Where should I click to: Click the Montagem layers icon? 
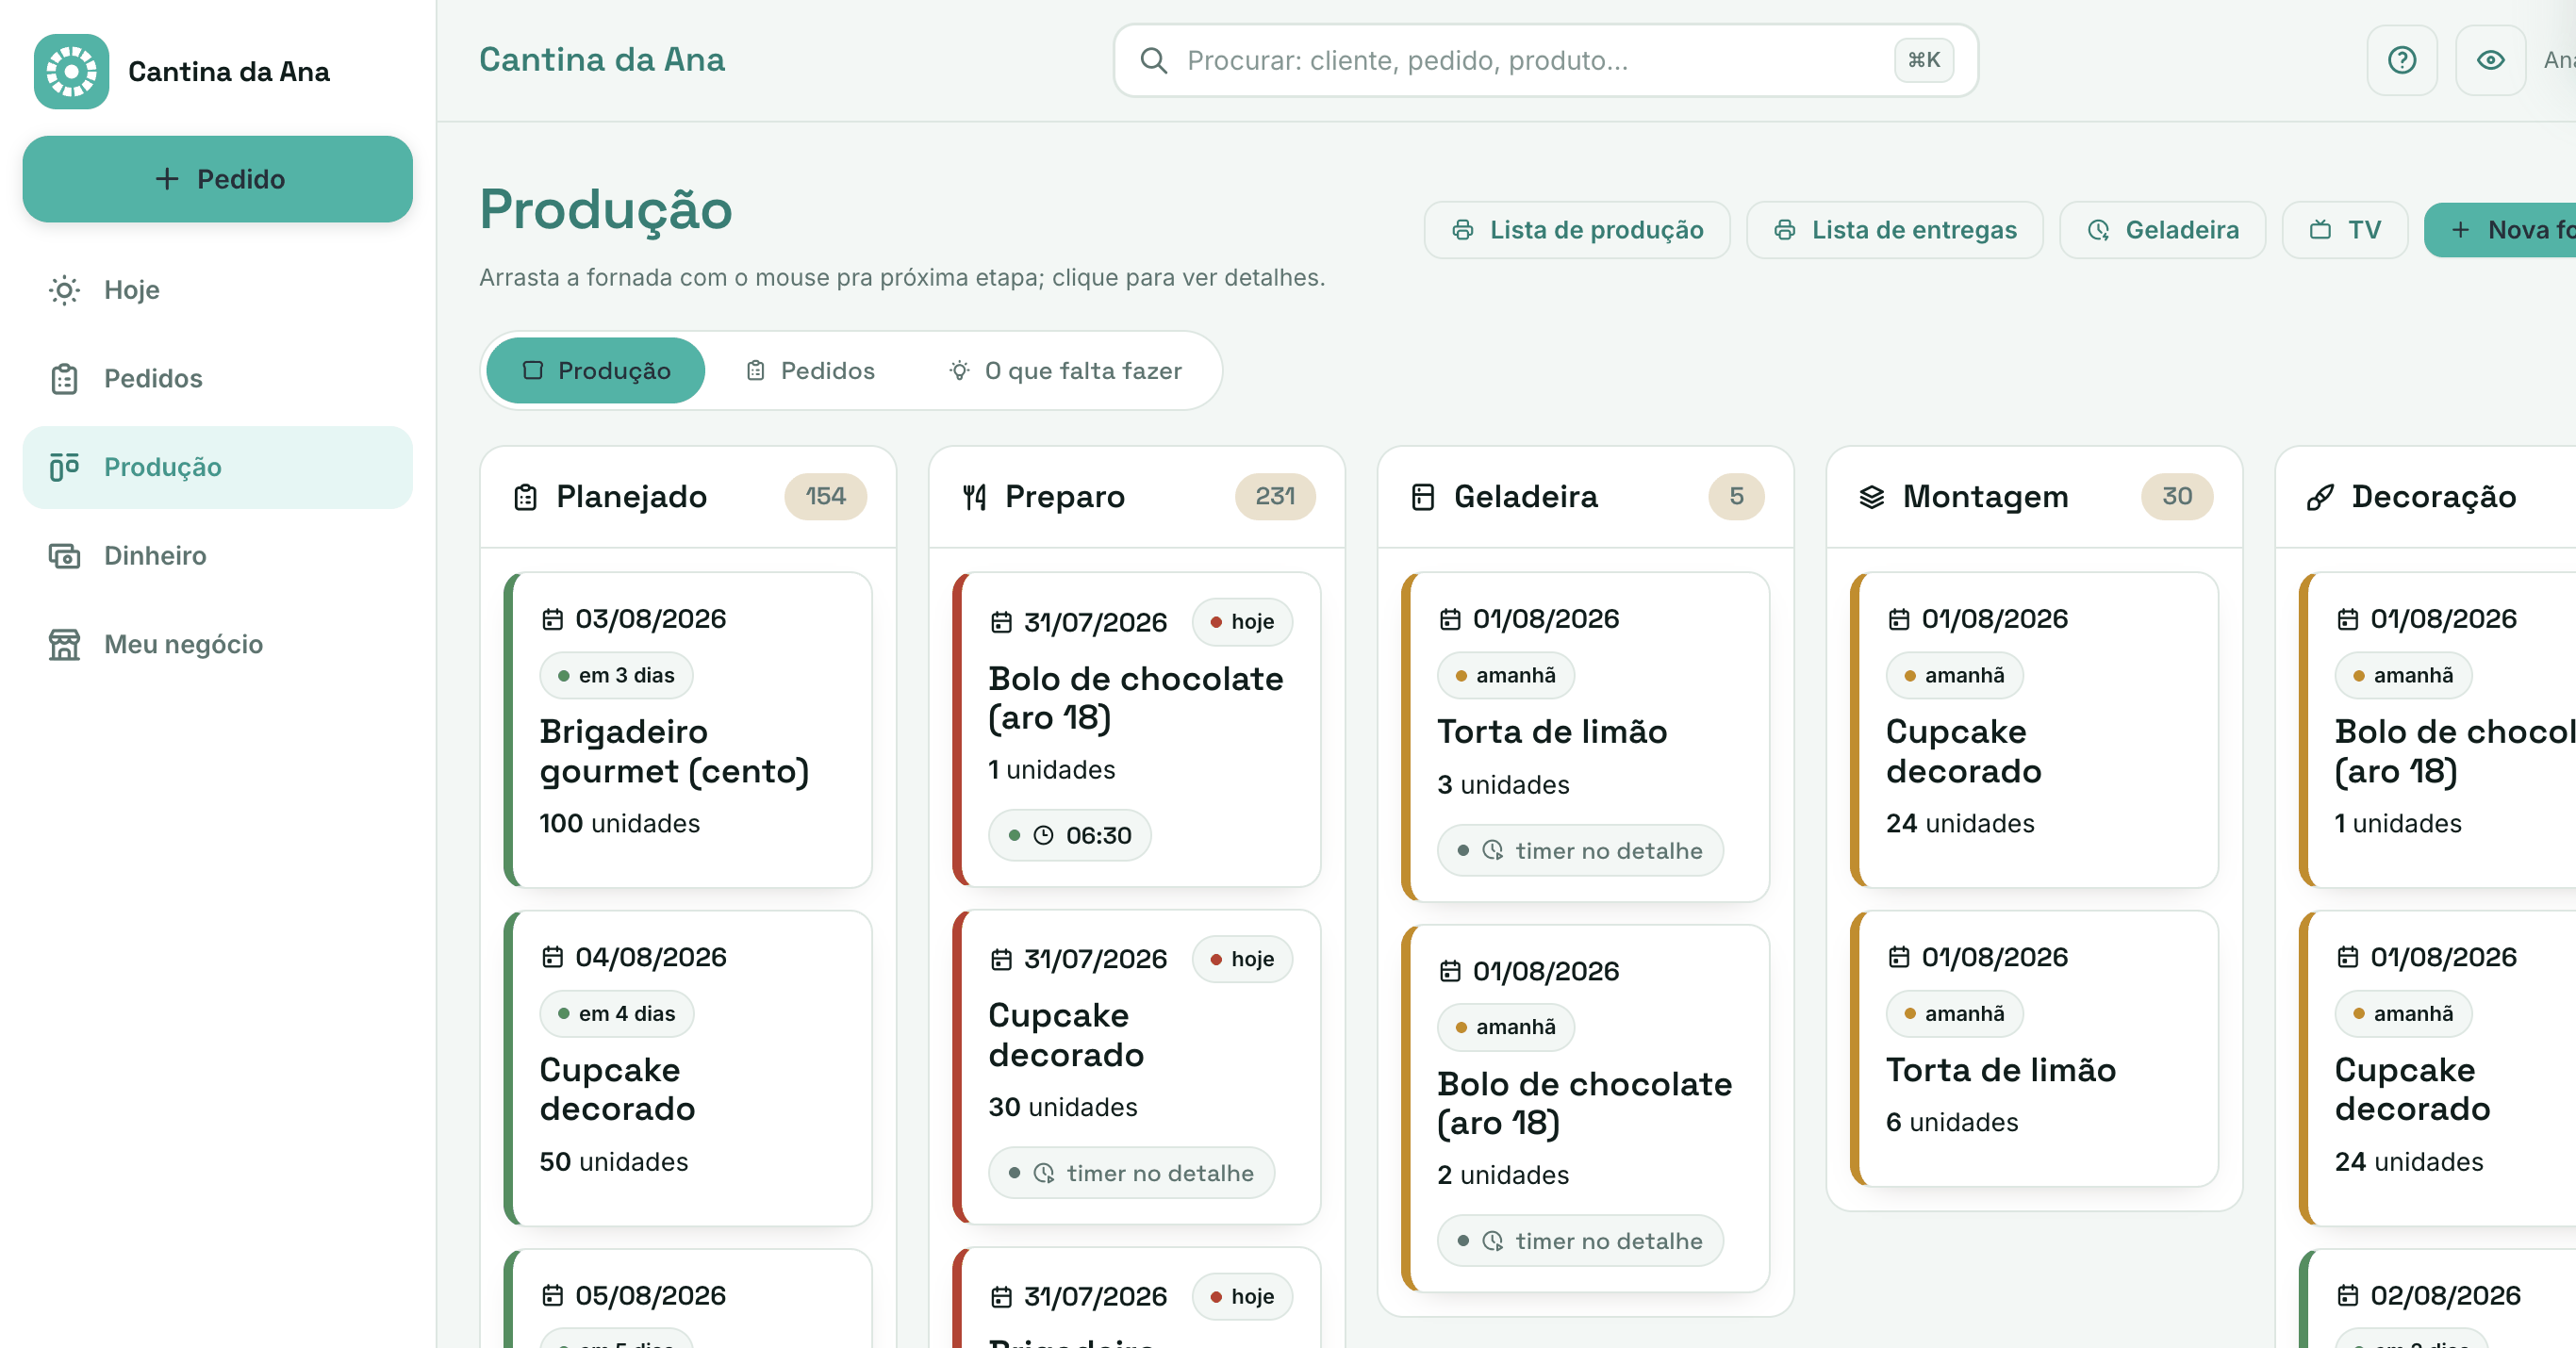coord(1871,497)
